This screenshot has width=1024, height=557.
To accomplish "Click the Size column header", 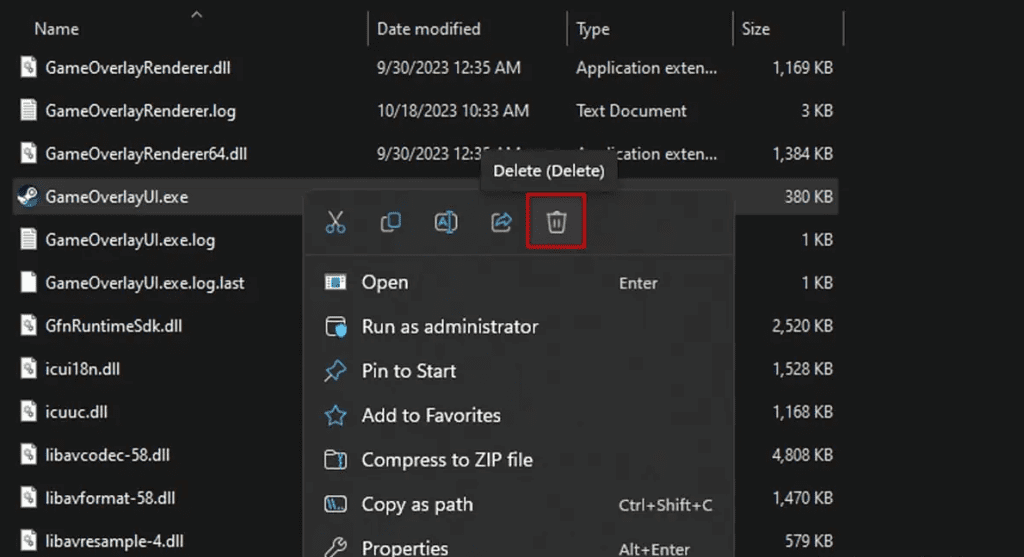I will pos(756,29).
